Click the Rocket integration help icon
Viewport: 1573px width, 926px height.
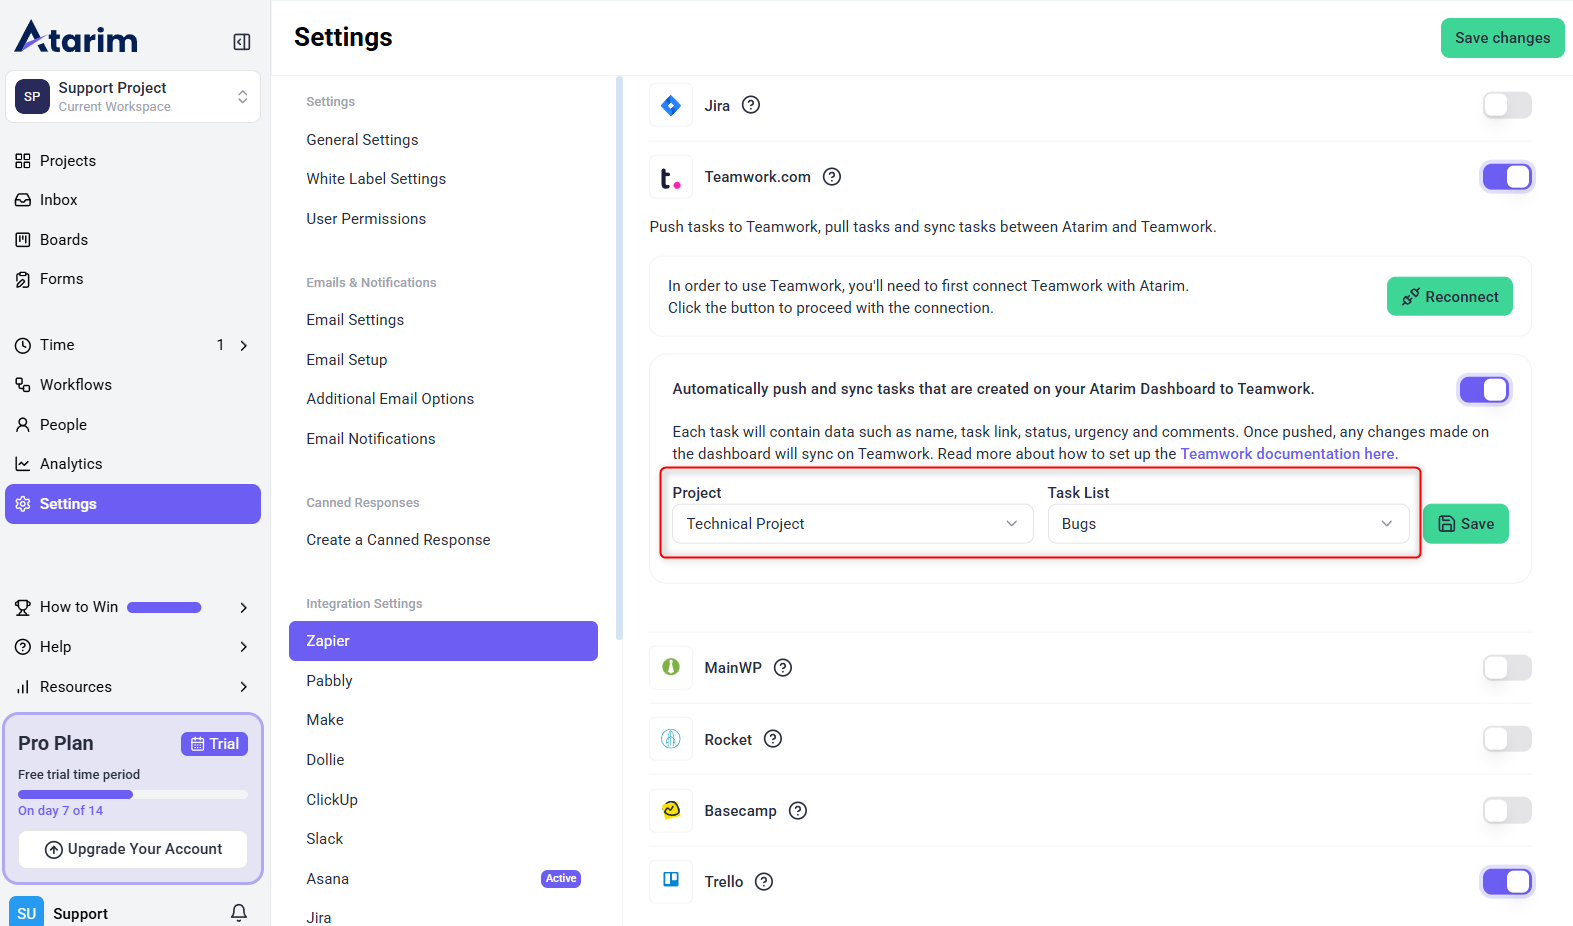pyautogui.click(x=773, y=739)
